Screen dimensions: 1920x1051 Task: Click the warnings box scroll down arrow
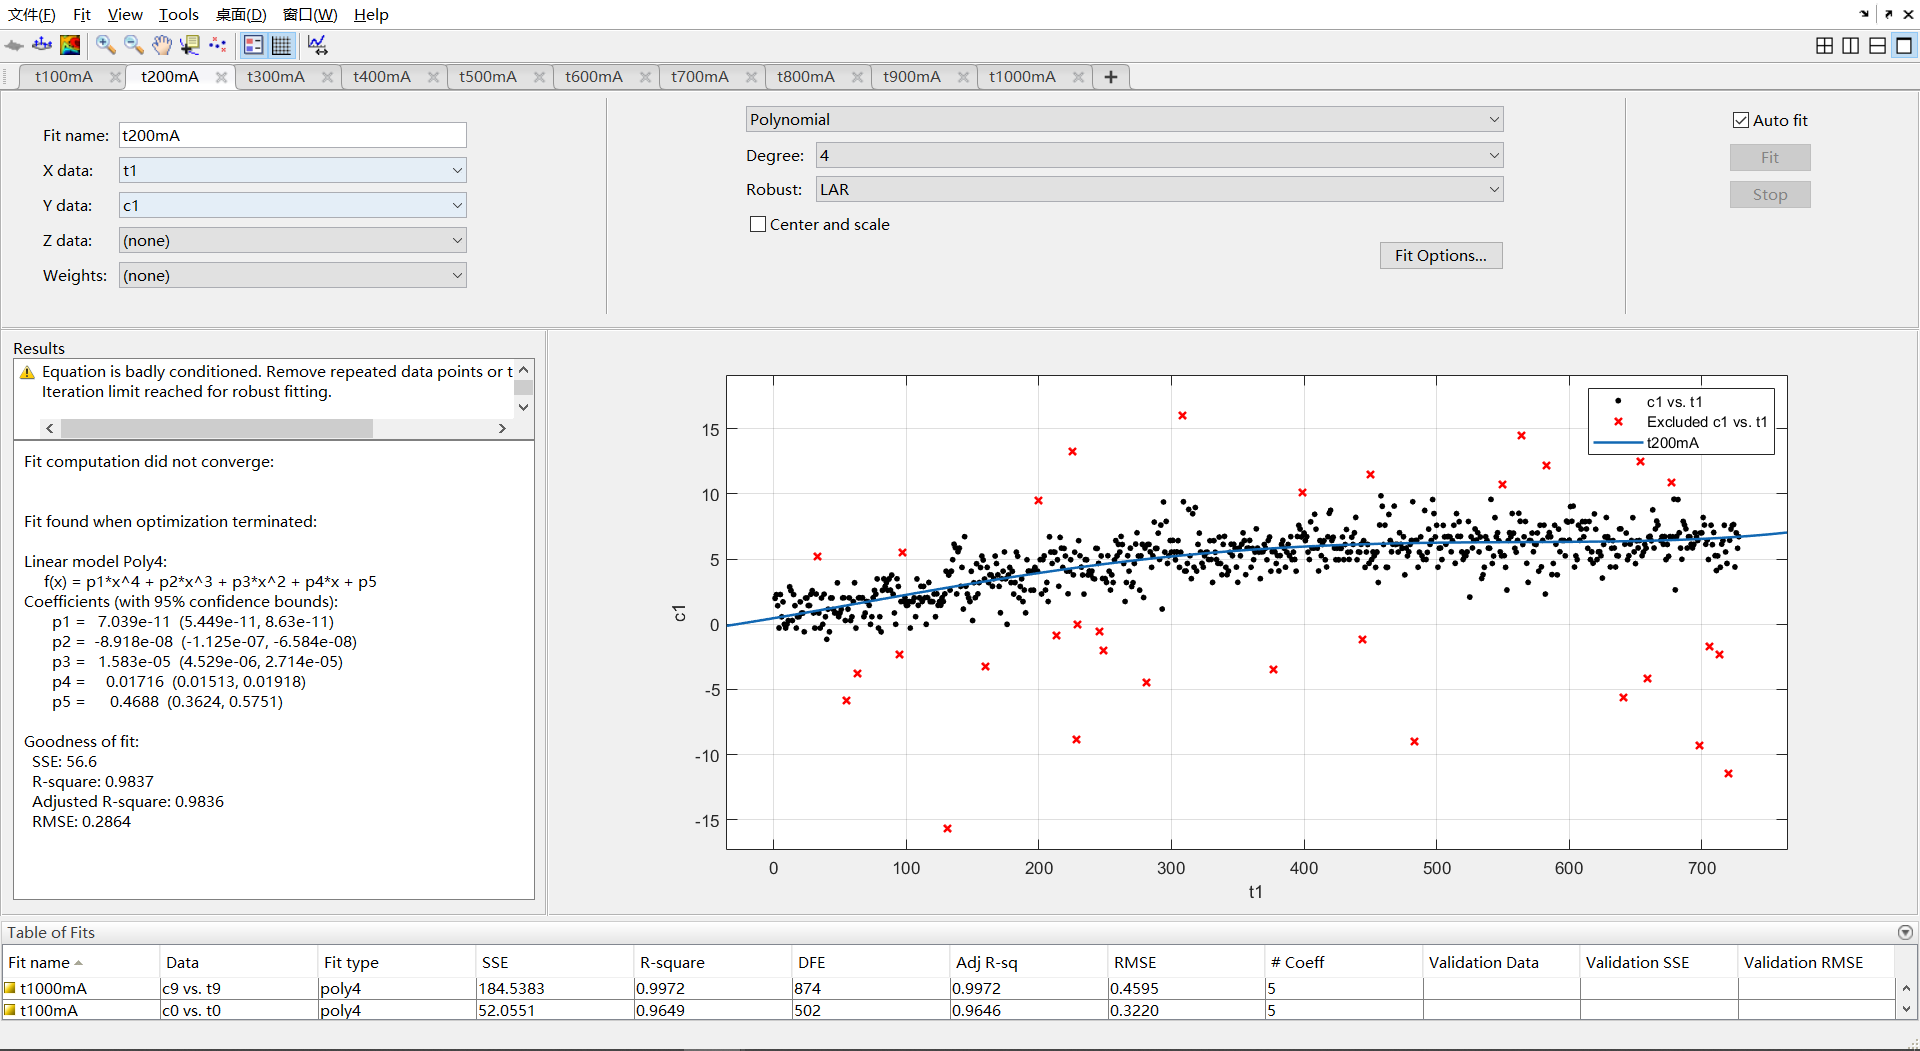point(523,407)
